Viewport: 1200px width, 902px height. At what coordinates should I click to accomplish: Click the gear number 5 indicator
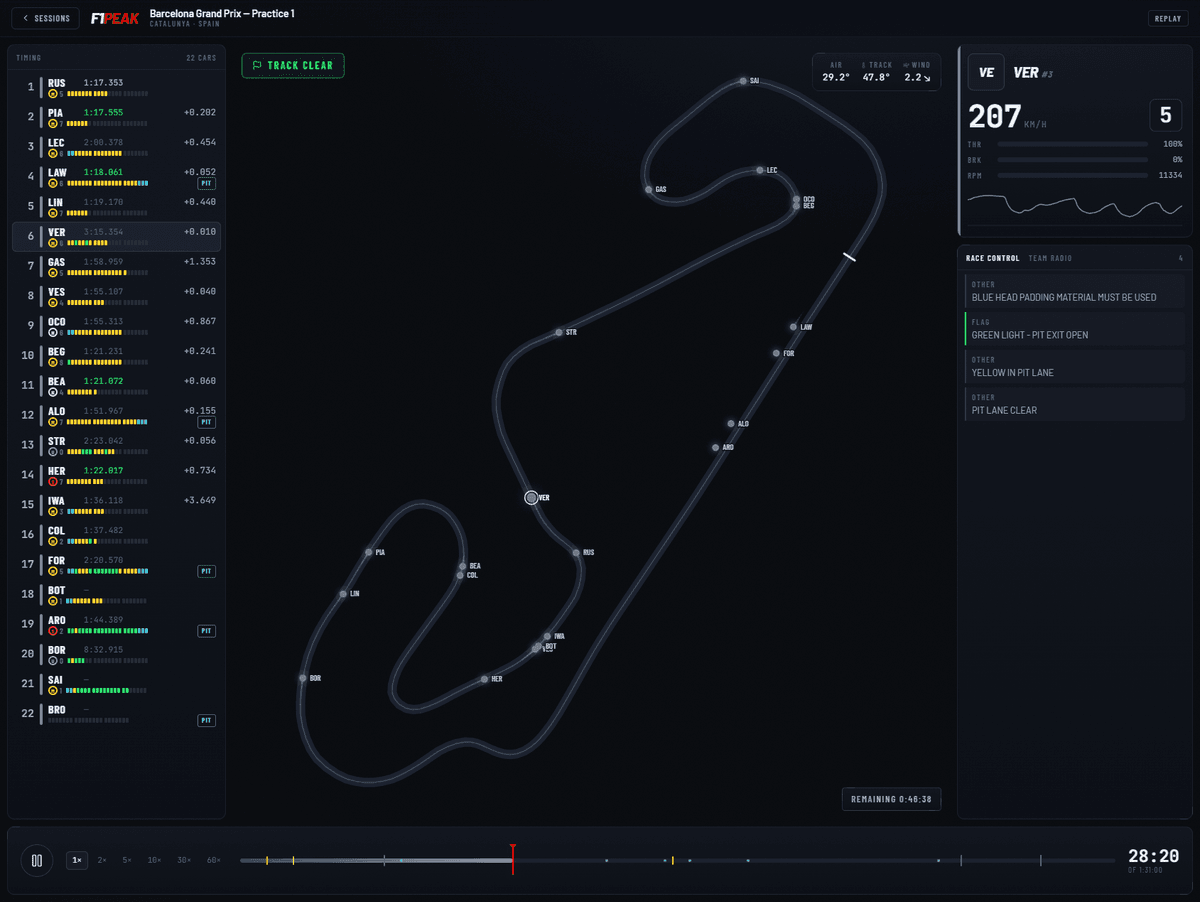pos(1165,116)
